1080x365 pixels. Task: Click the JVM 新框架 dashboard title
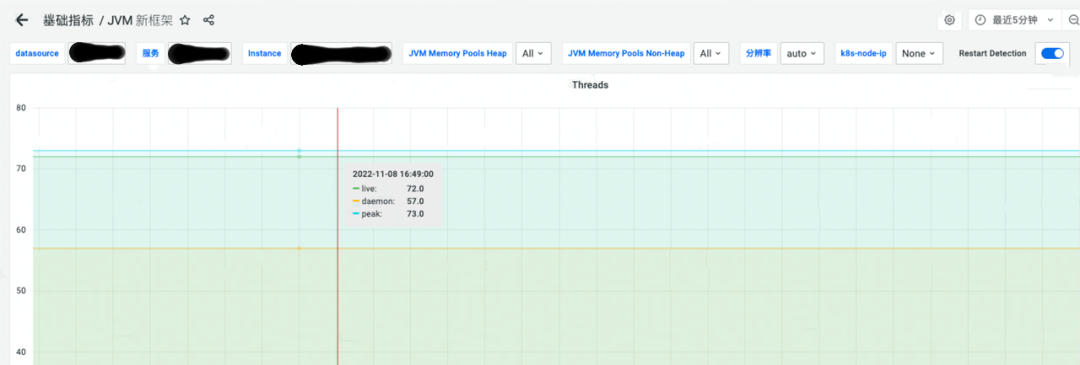pos(140,20)
